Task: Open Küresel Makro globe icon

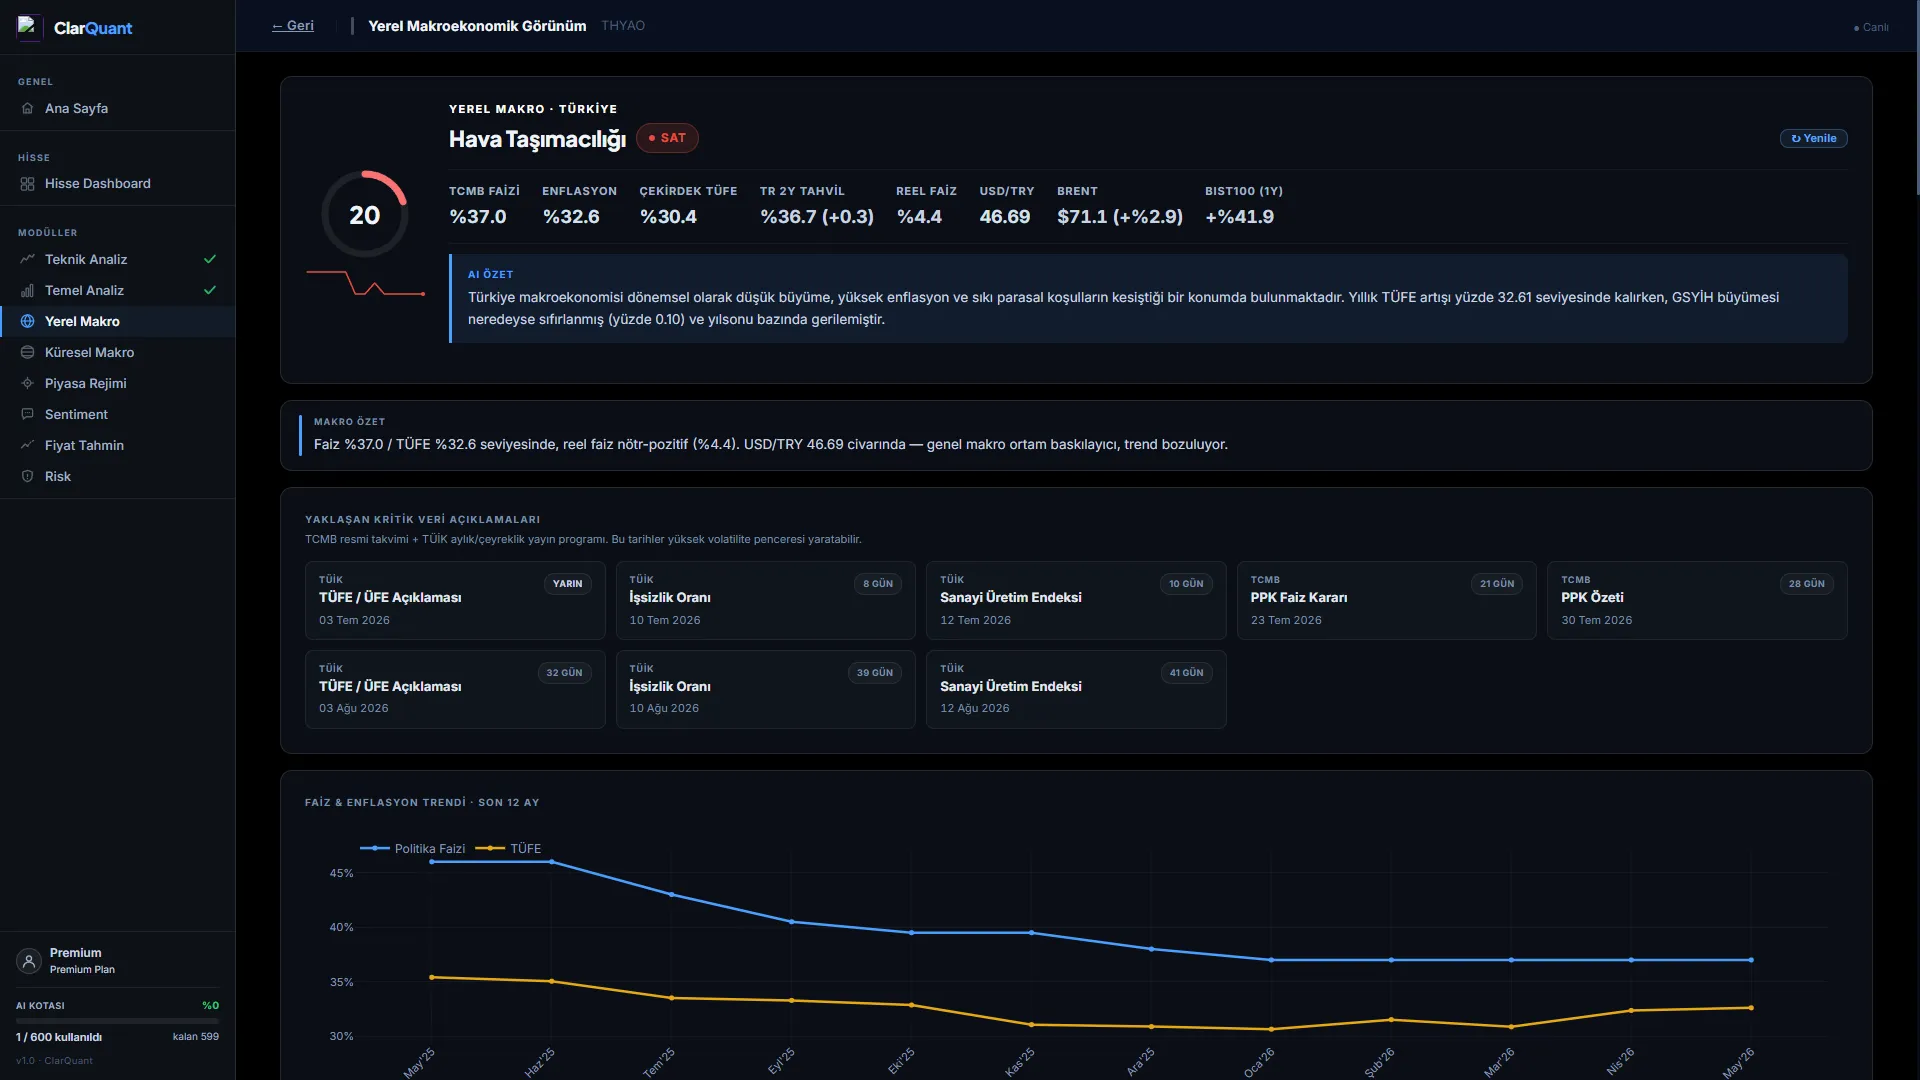Action: point(28,352)
